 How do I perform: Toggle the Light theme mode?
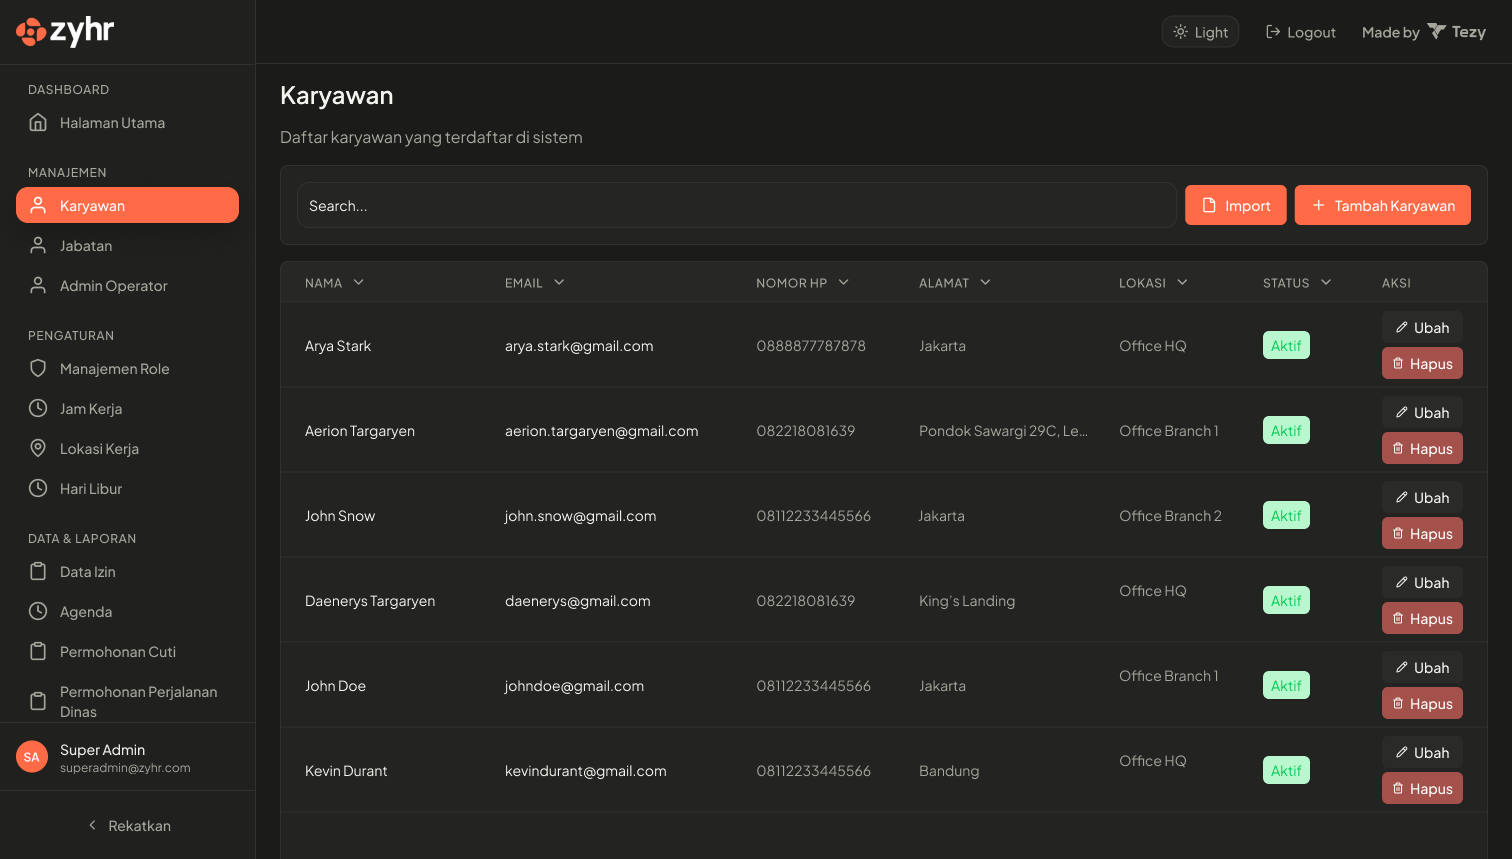[1200, 32]
